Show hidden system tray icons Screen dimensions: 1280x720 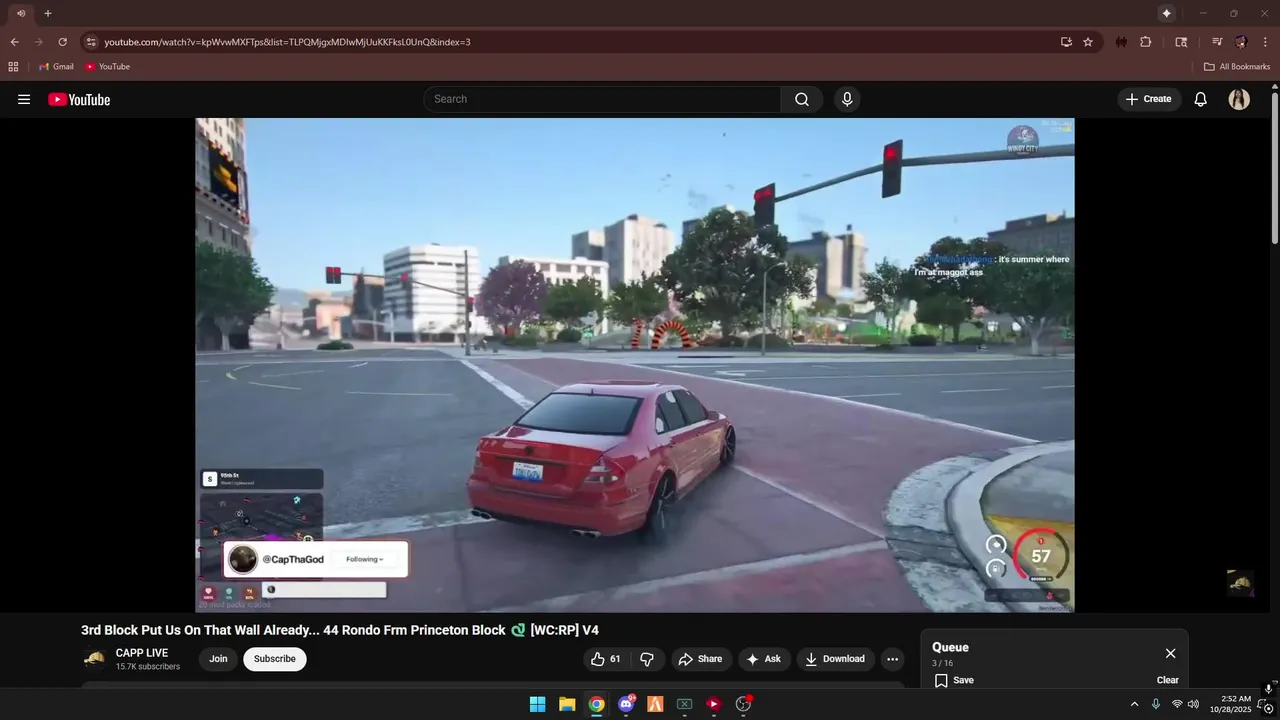coord(1134,704)
